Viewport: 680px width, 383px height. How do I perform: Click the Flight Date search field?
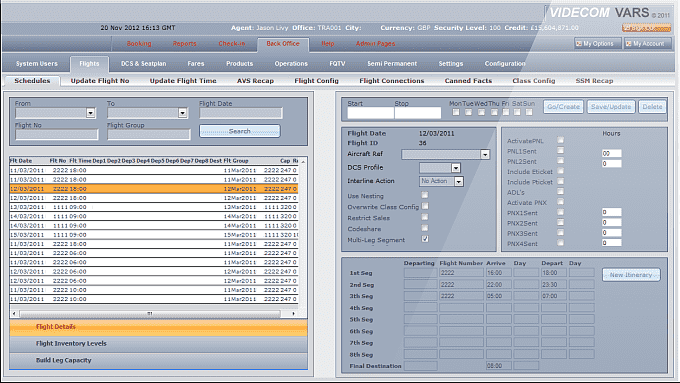tap(241, 113)
